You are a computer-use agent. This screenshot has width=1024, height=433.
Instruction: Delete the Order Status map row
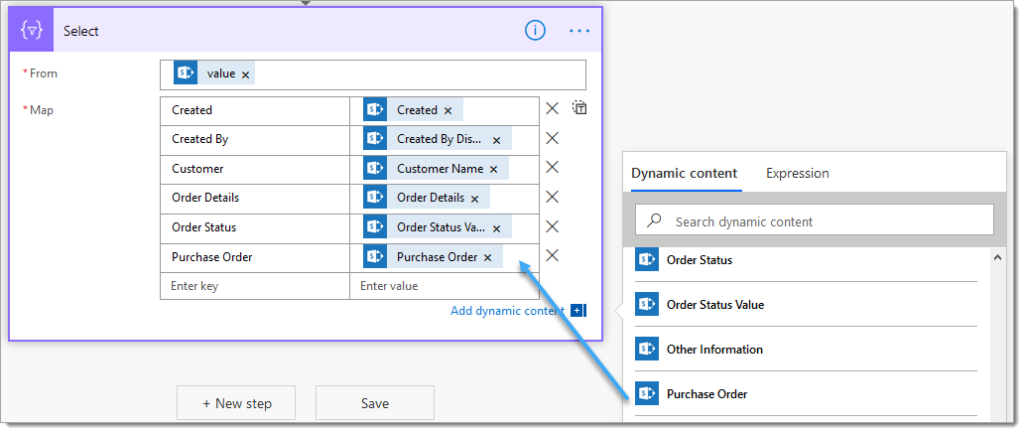(x=551, y=226)
